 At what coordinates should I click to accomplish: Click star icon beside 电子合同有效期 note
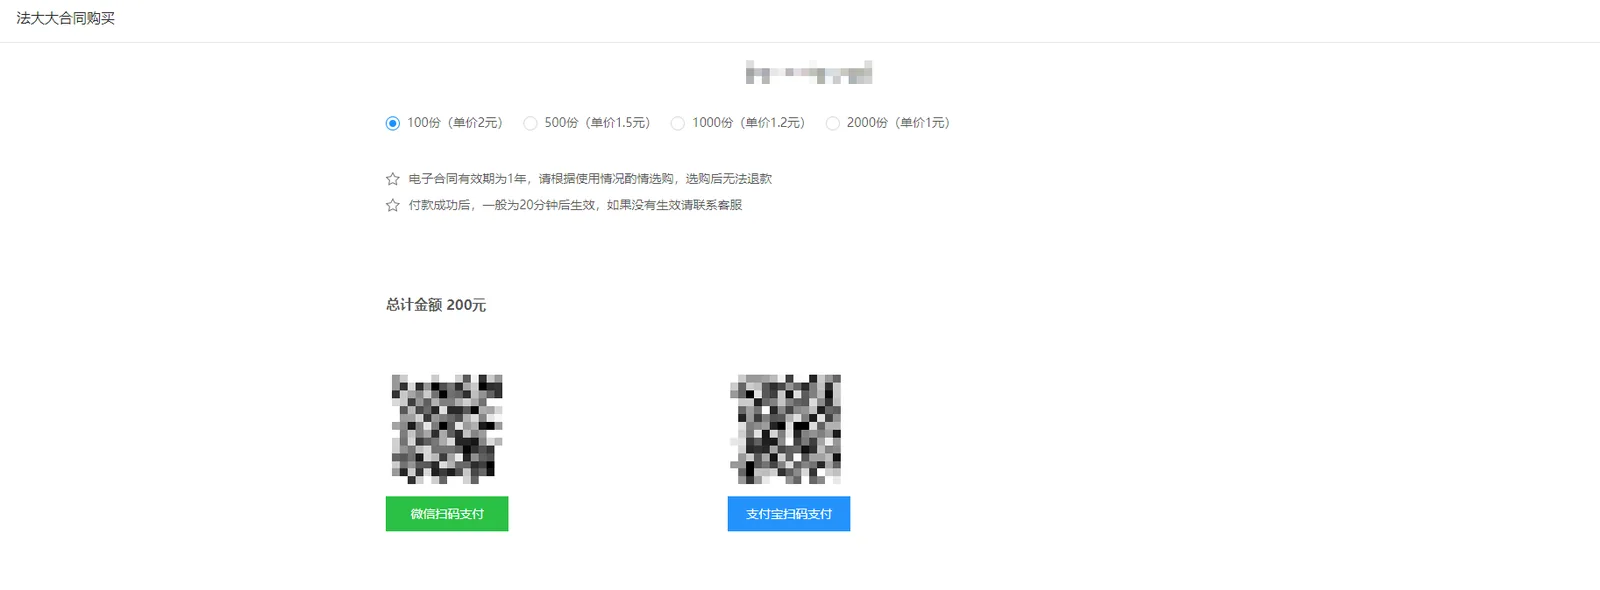393,179
